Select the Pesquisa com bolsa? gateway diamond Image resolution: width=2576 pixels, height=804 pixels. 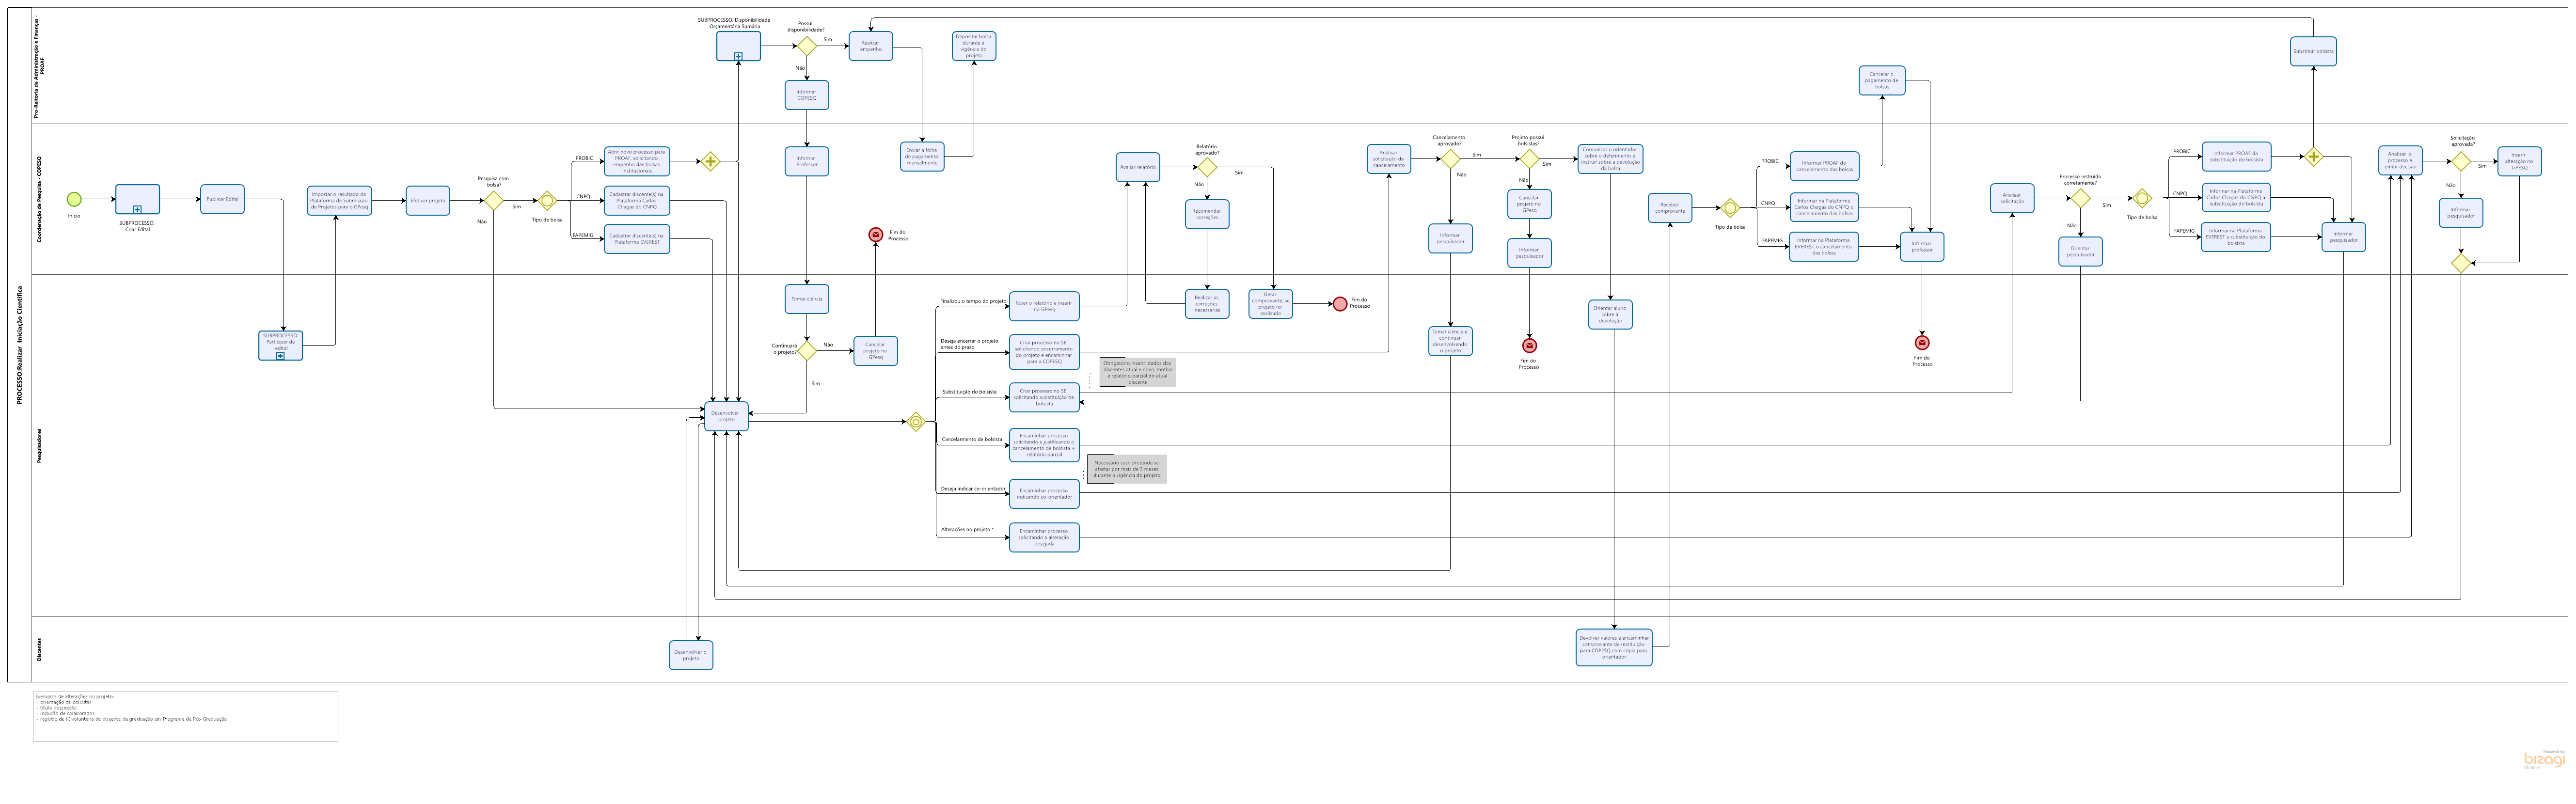click(494, 201)
